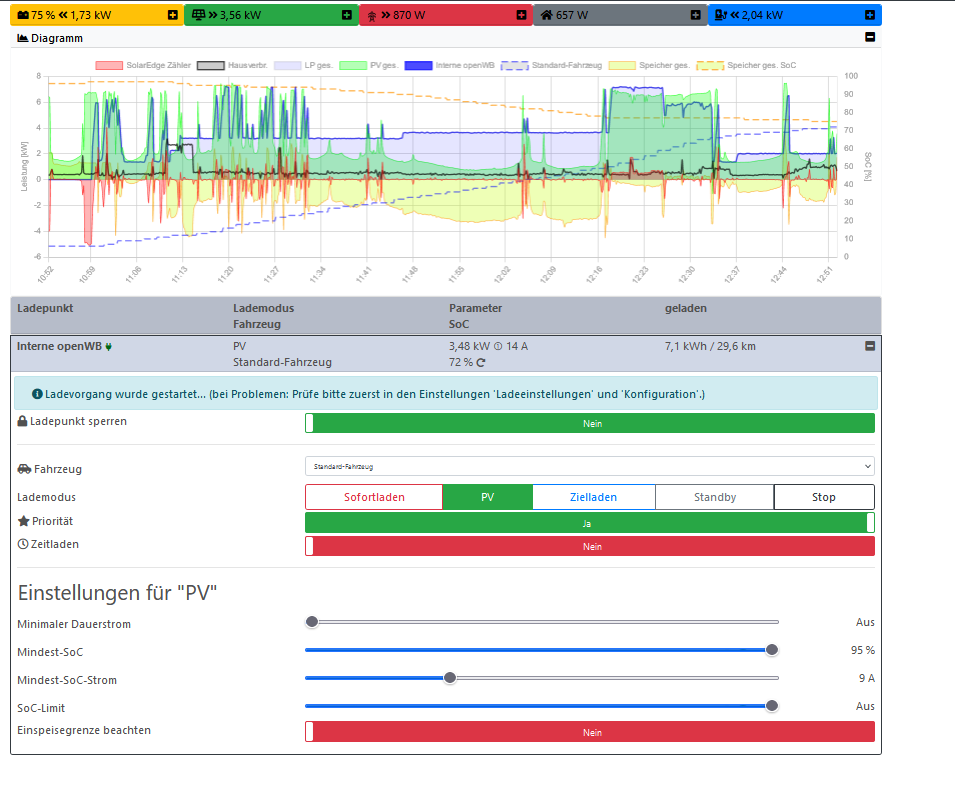Select Standby charge mode
The width and height of the screenshot is (955, 785).
point(715,497)
